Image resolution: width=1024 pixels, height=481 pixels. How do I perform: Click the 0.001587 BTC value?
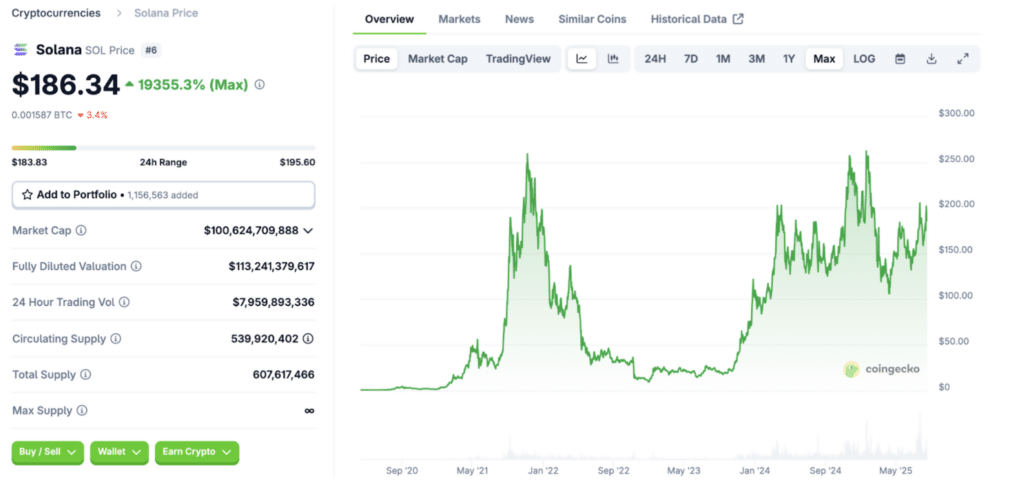42,115
